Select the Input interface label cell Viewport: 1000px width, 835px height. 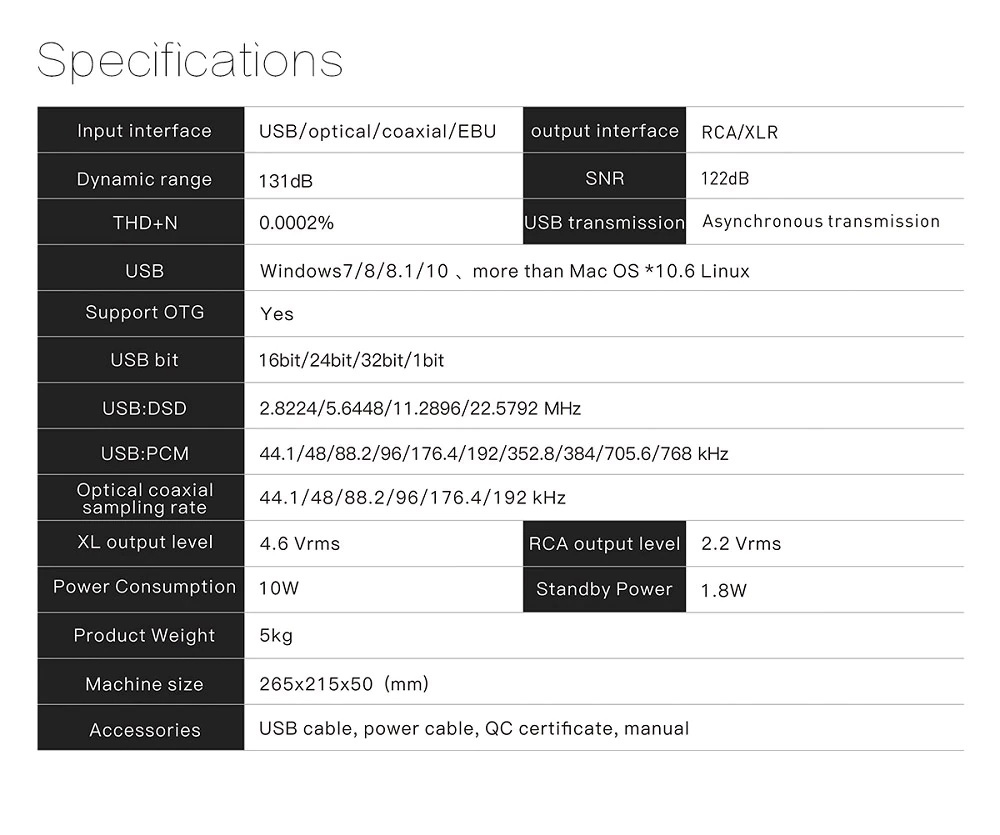coord(144,131)
